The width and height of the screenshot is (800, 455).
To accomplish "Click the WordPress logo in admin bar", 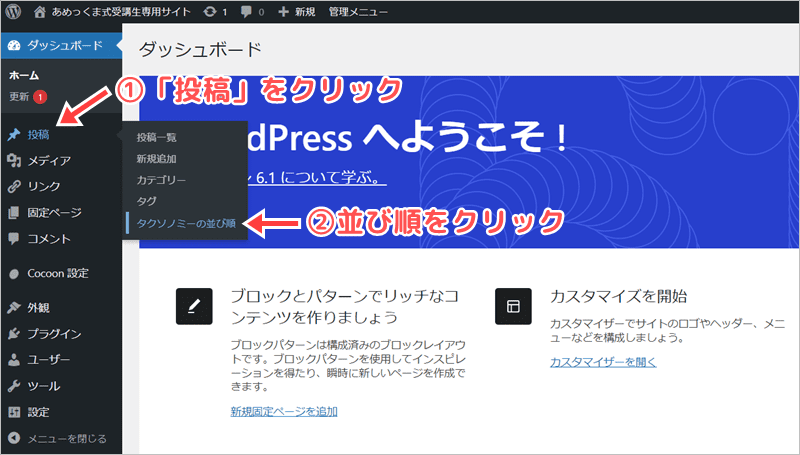I will click(15, 12).
